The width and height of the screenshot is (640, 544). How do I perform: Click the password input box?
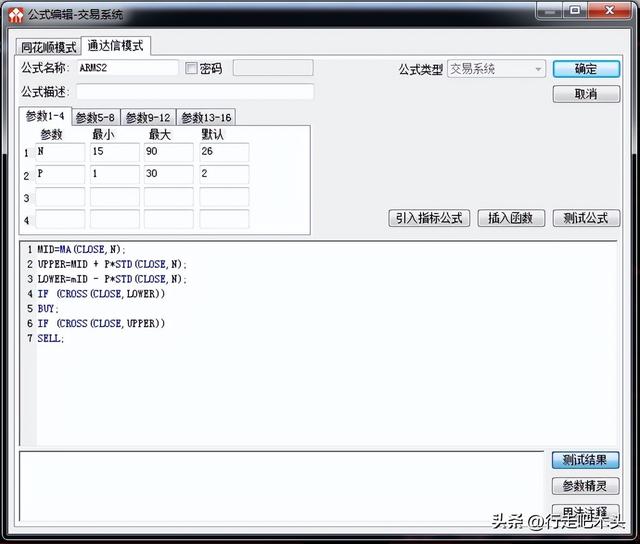(273, 68)
